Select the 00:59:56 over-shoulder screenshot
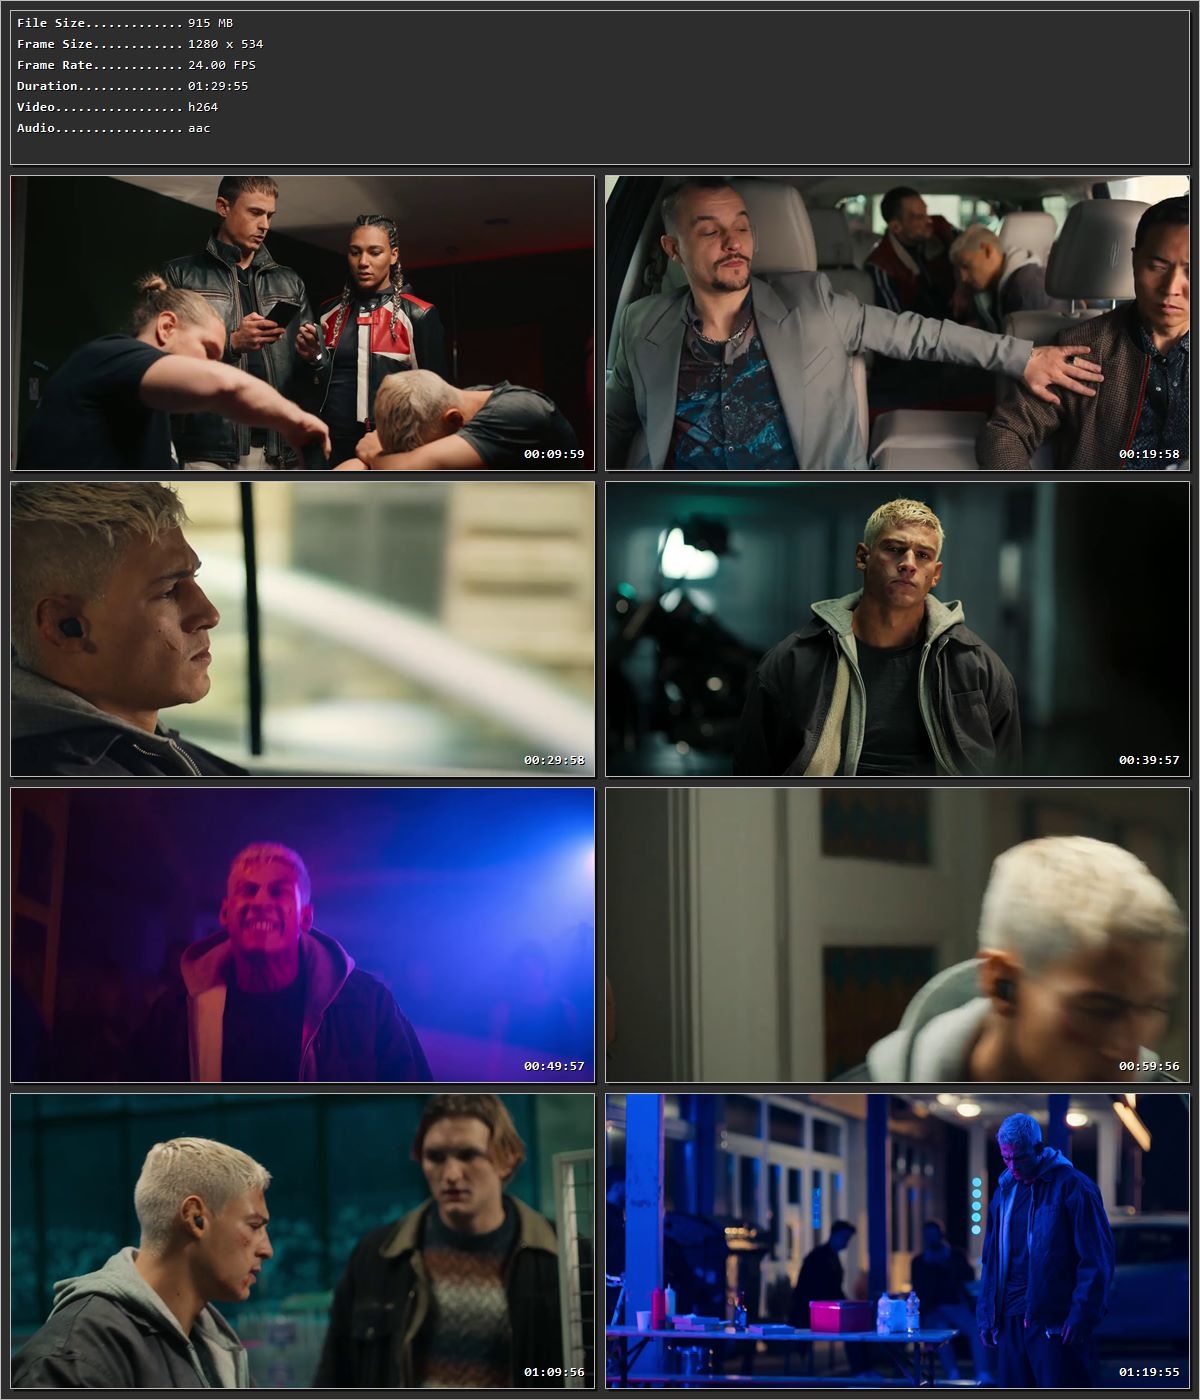 point(898,935)
